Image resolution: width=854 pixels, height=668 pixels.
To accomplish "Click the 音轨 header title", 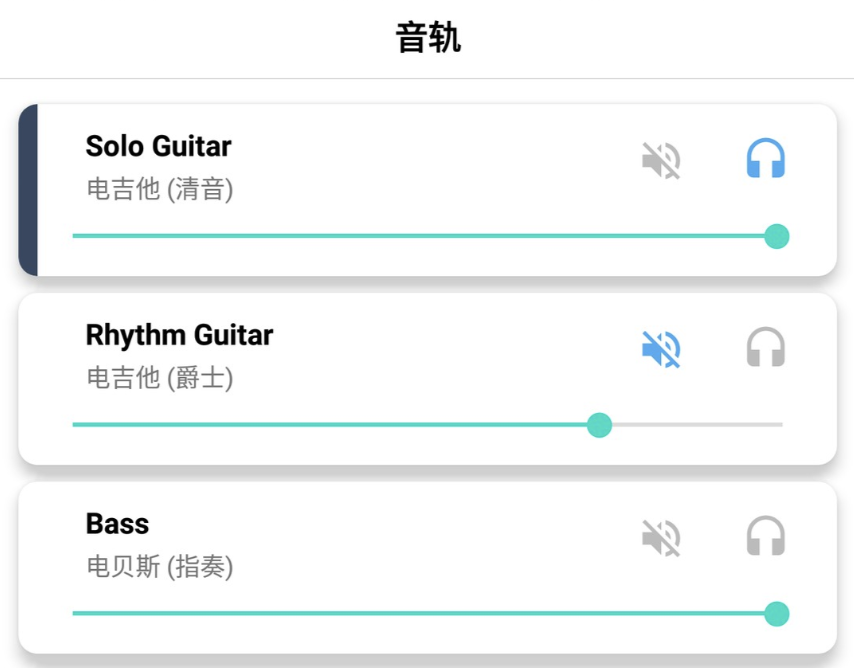I will (427, 39).
